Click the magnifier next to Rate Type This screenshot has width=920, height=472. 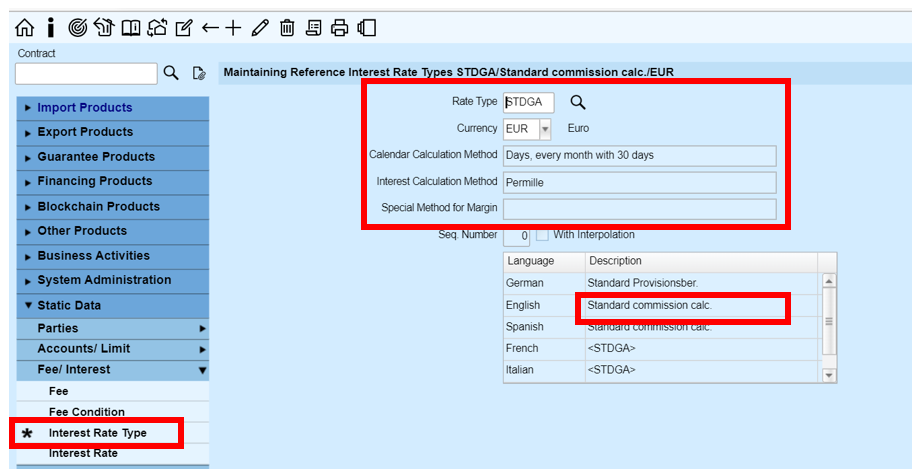577,102
